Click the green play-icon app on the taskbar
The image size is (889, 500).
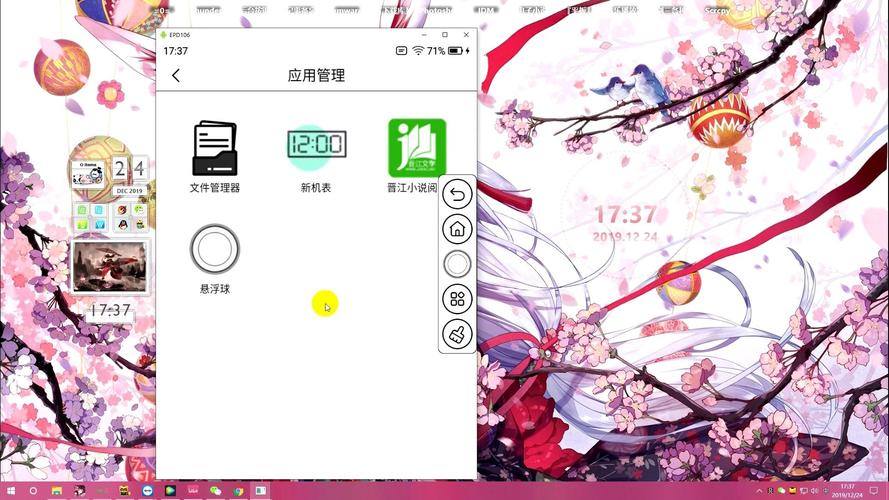point(170,491)
